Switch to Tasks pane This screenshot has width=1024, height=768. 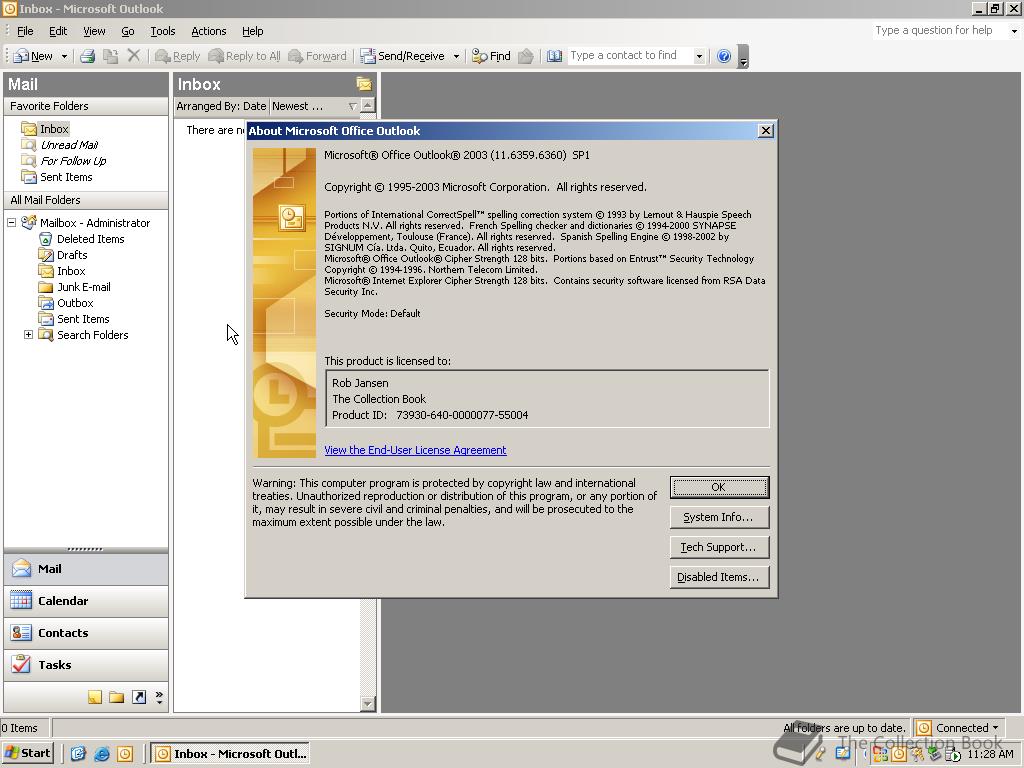tap(86, 665)
